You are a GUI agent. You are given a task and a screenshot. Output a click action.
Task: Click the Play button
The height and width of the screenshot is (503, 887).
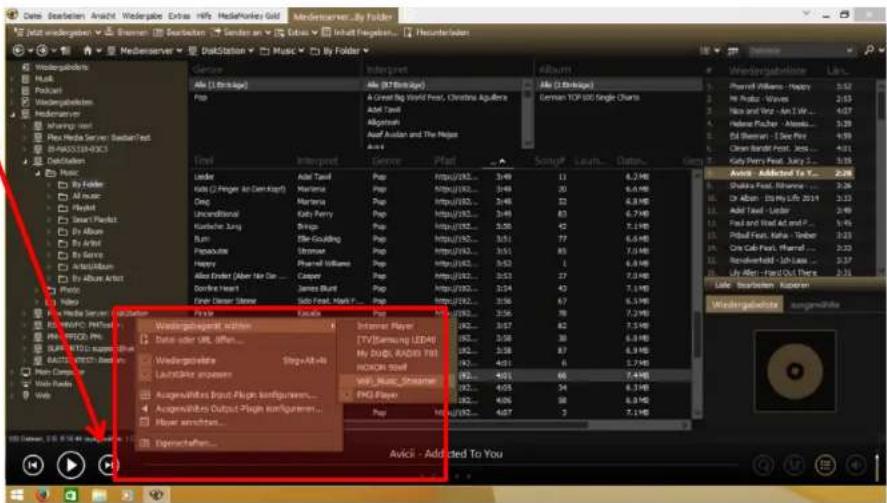tap(71, 465)
